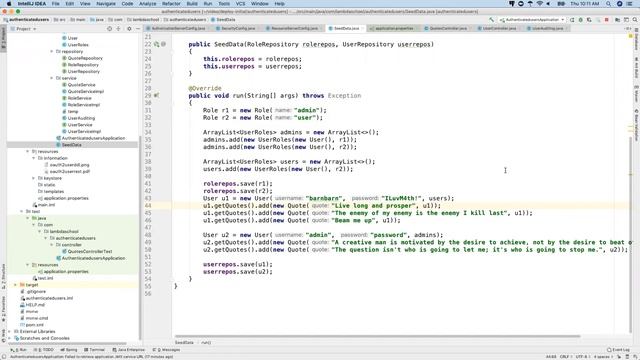The height and width of the screenshot is (360, 640).
Task: Open the Spring tool window
Action: pos(69,350)
